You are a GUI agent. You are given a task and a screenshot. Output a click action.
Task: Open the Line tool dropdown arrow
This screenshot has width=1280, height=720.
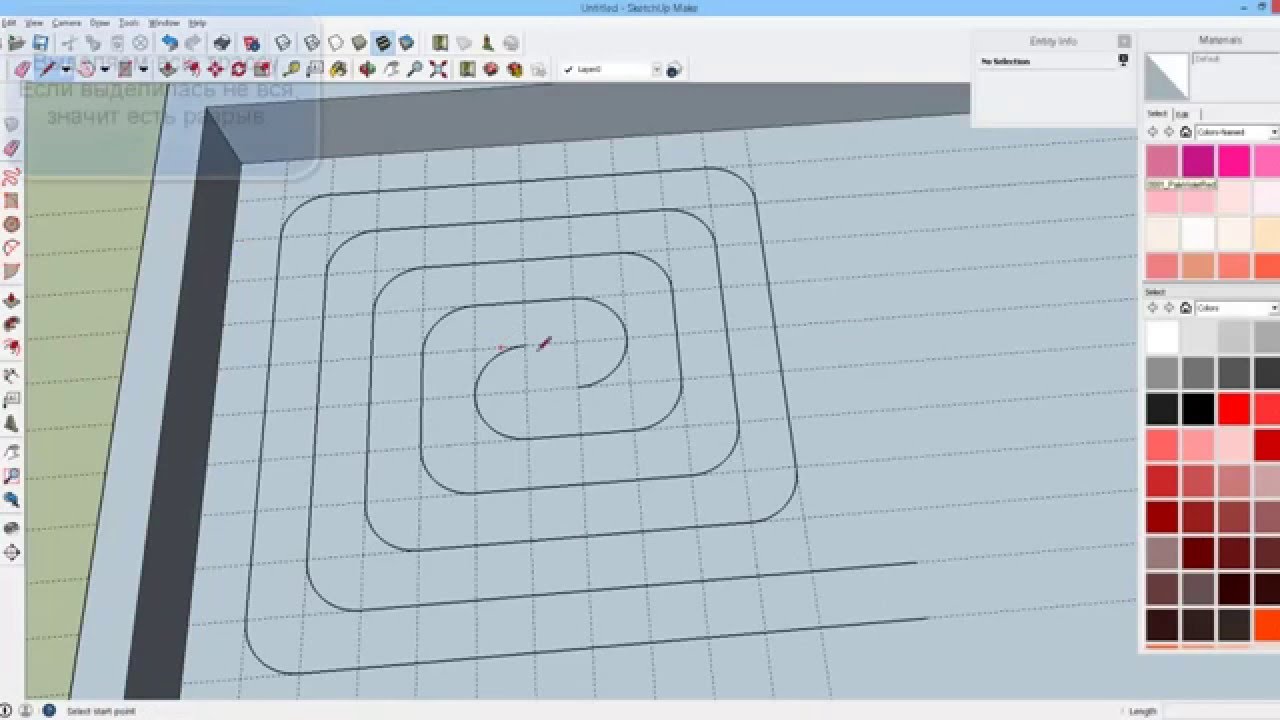click(66, 69)
